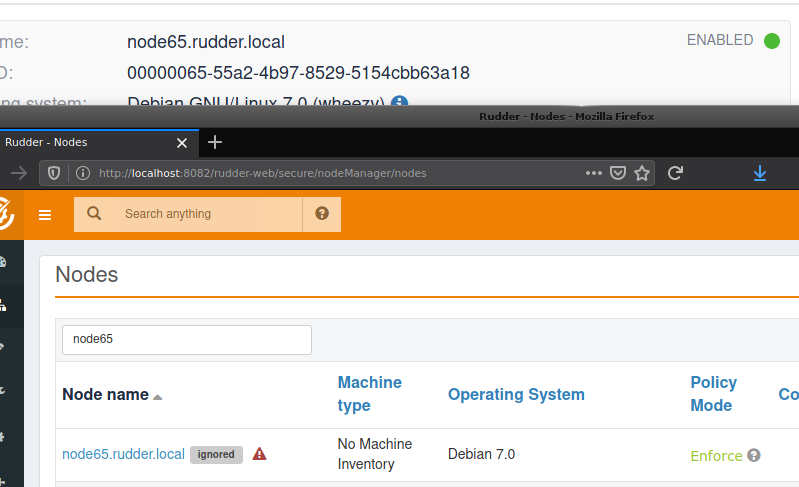Toggle the Rudder hamburger sidebar menu

pos(45,215)
